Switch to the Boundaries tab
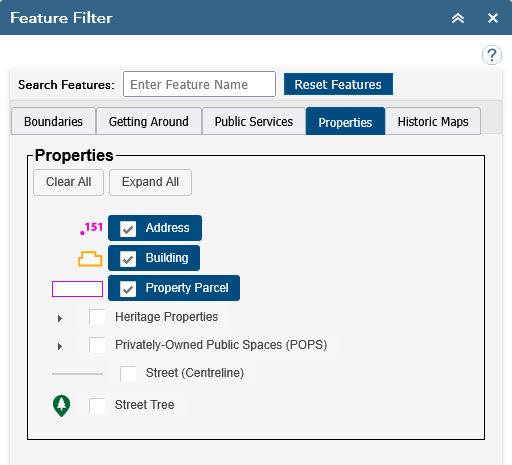Viewport: 512px width, 465px height. (x=53, y=121)
